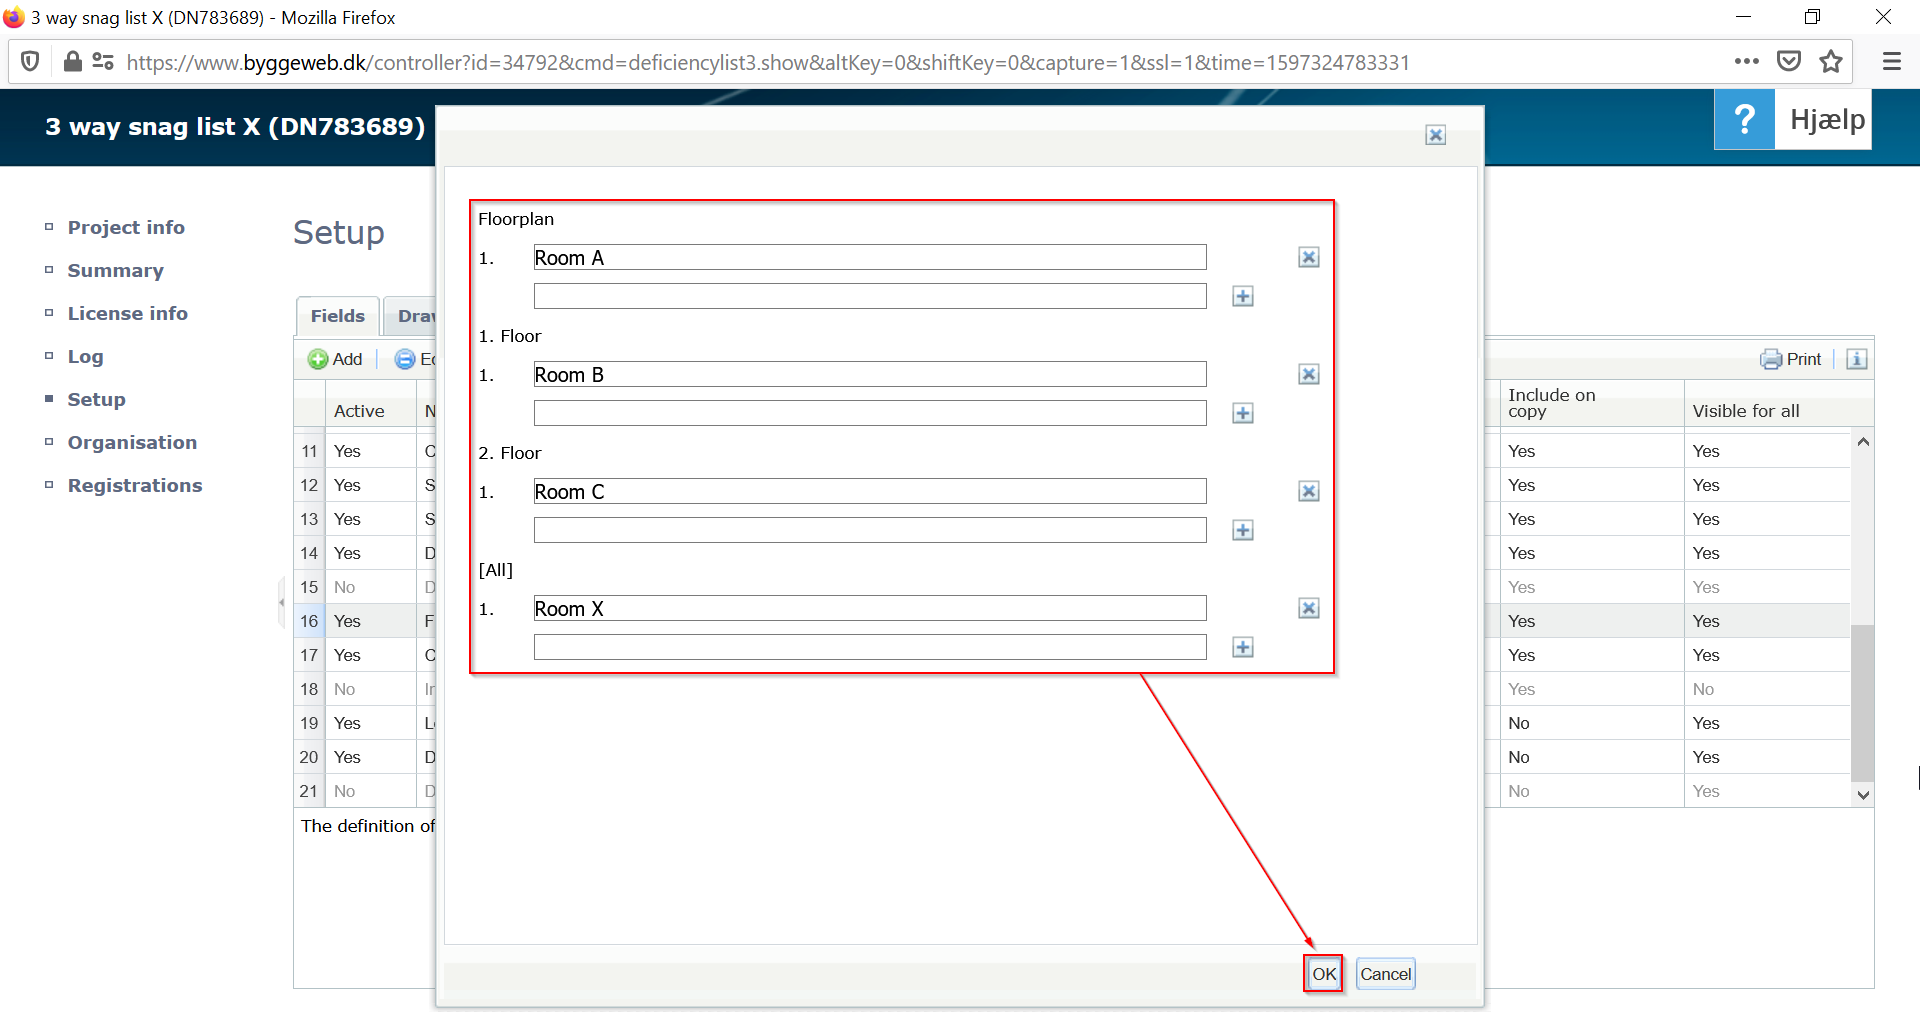1920x1019 pixels.
Task: Focus empty new-room field under 2. Floor
Action: 870,530
